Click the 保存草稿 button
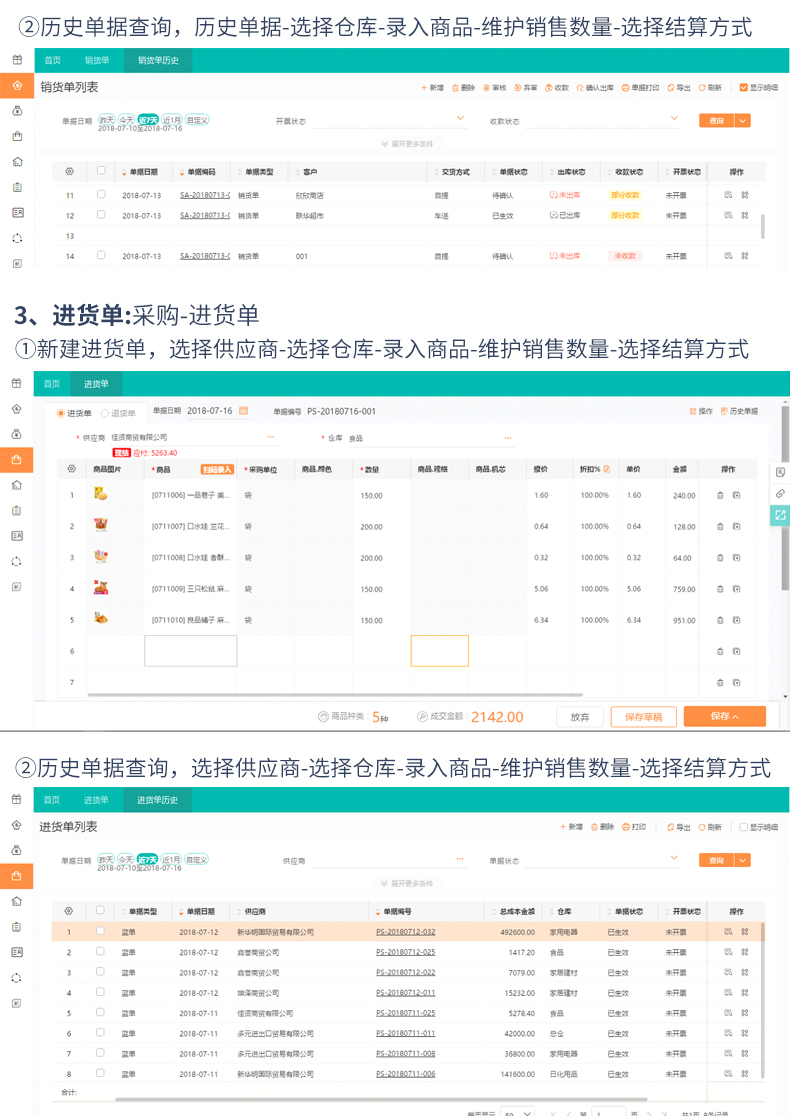The height and width of the screenshot is (1116, 790). coord(643,717)
